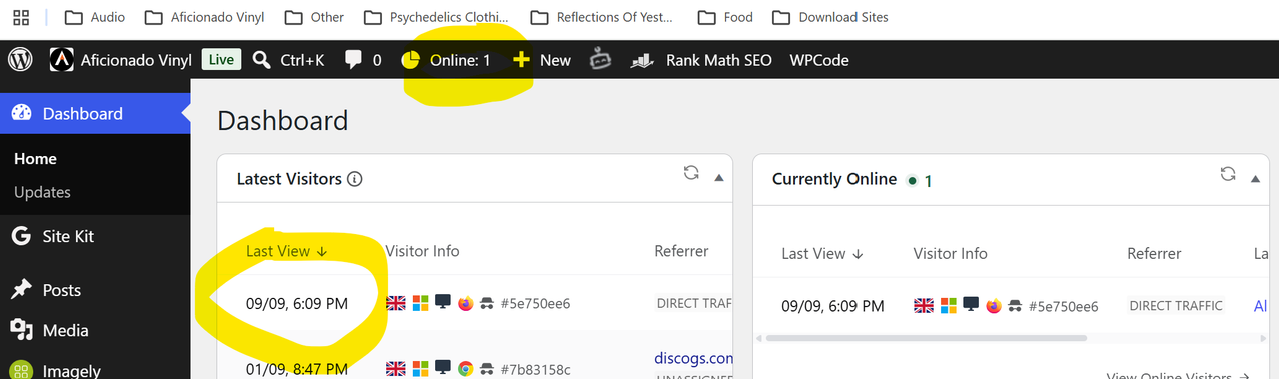Click 09/09, 6:09 PM in Currently Online
Viewport: 1279px width, 379px height.
pyautogui.click(x=833, y=306)
